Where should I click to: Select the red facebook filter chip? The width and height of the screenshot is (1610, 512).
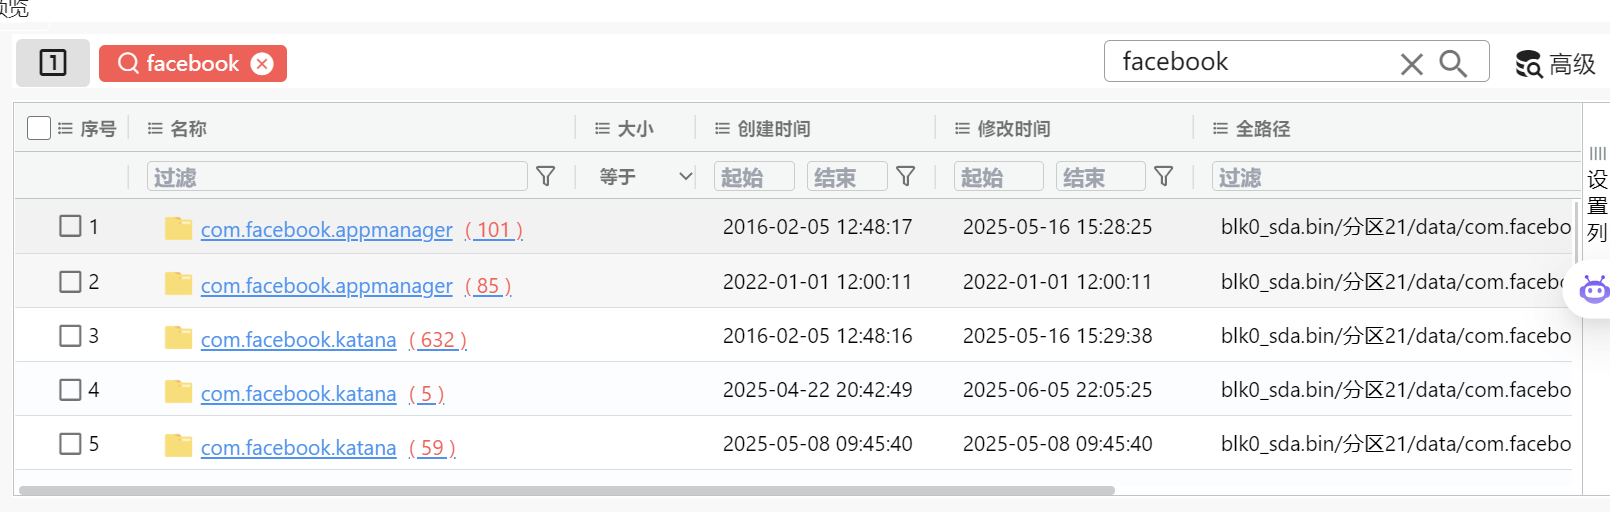(192, 64)
